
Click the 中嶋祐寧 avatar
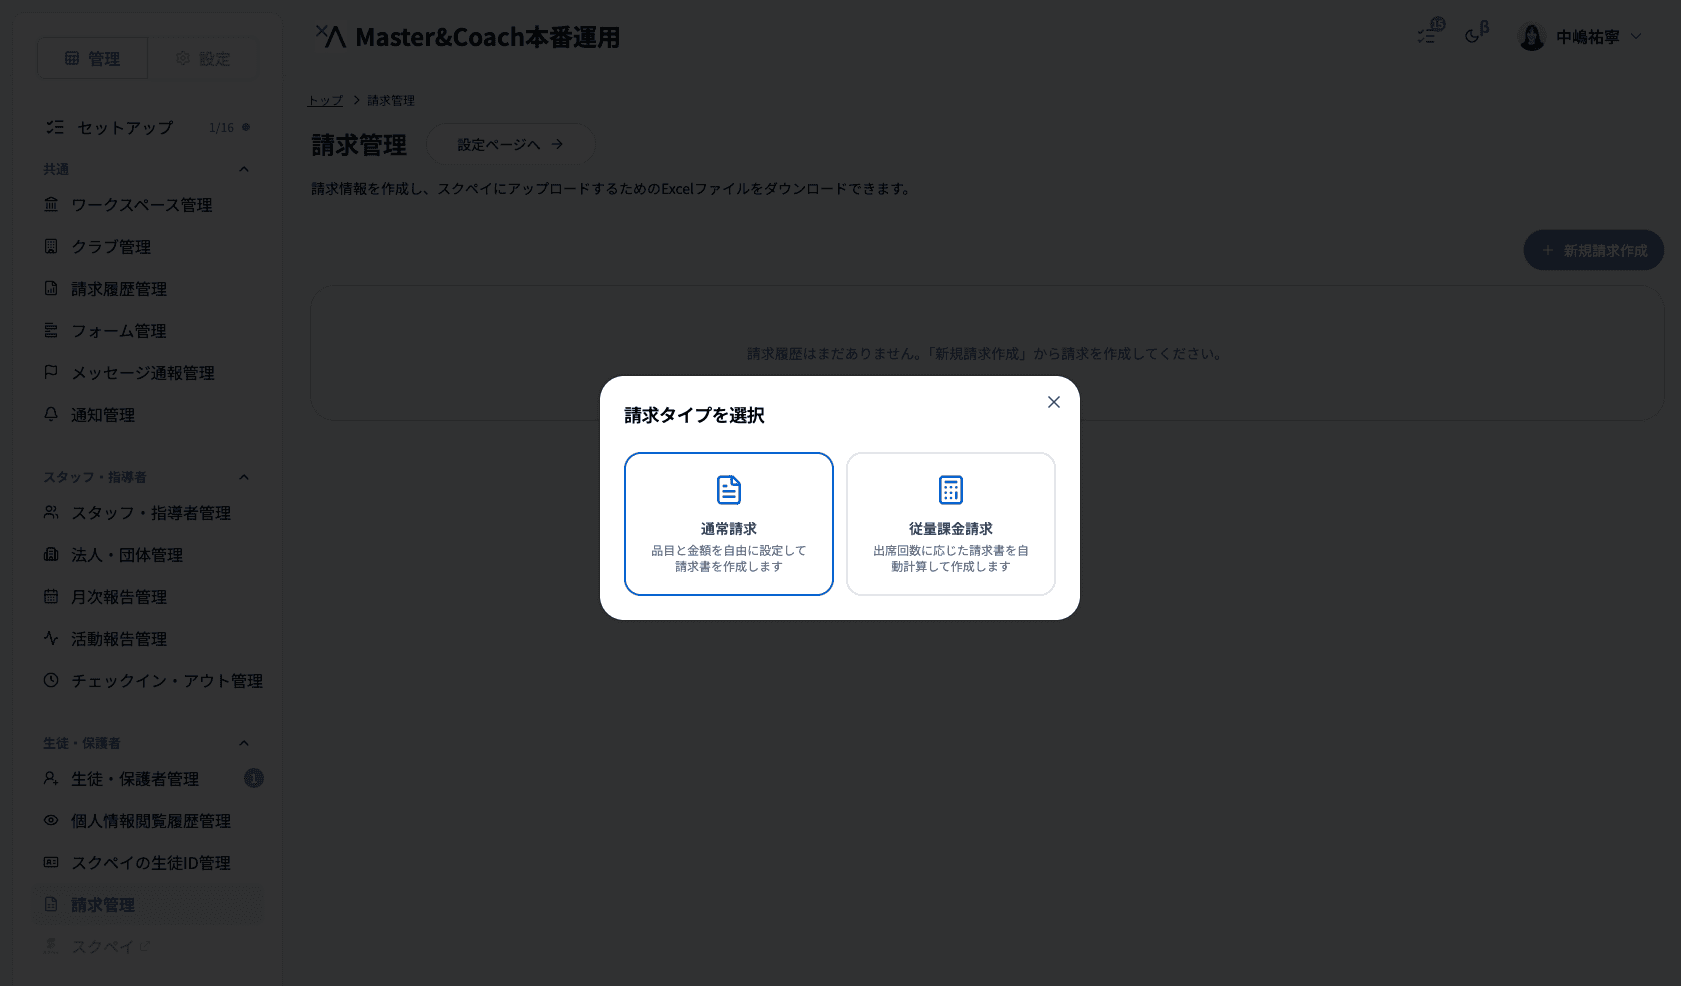click(1532, 37)
